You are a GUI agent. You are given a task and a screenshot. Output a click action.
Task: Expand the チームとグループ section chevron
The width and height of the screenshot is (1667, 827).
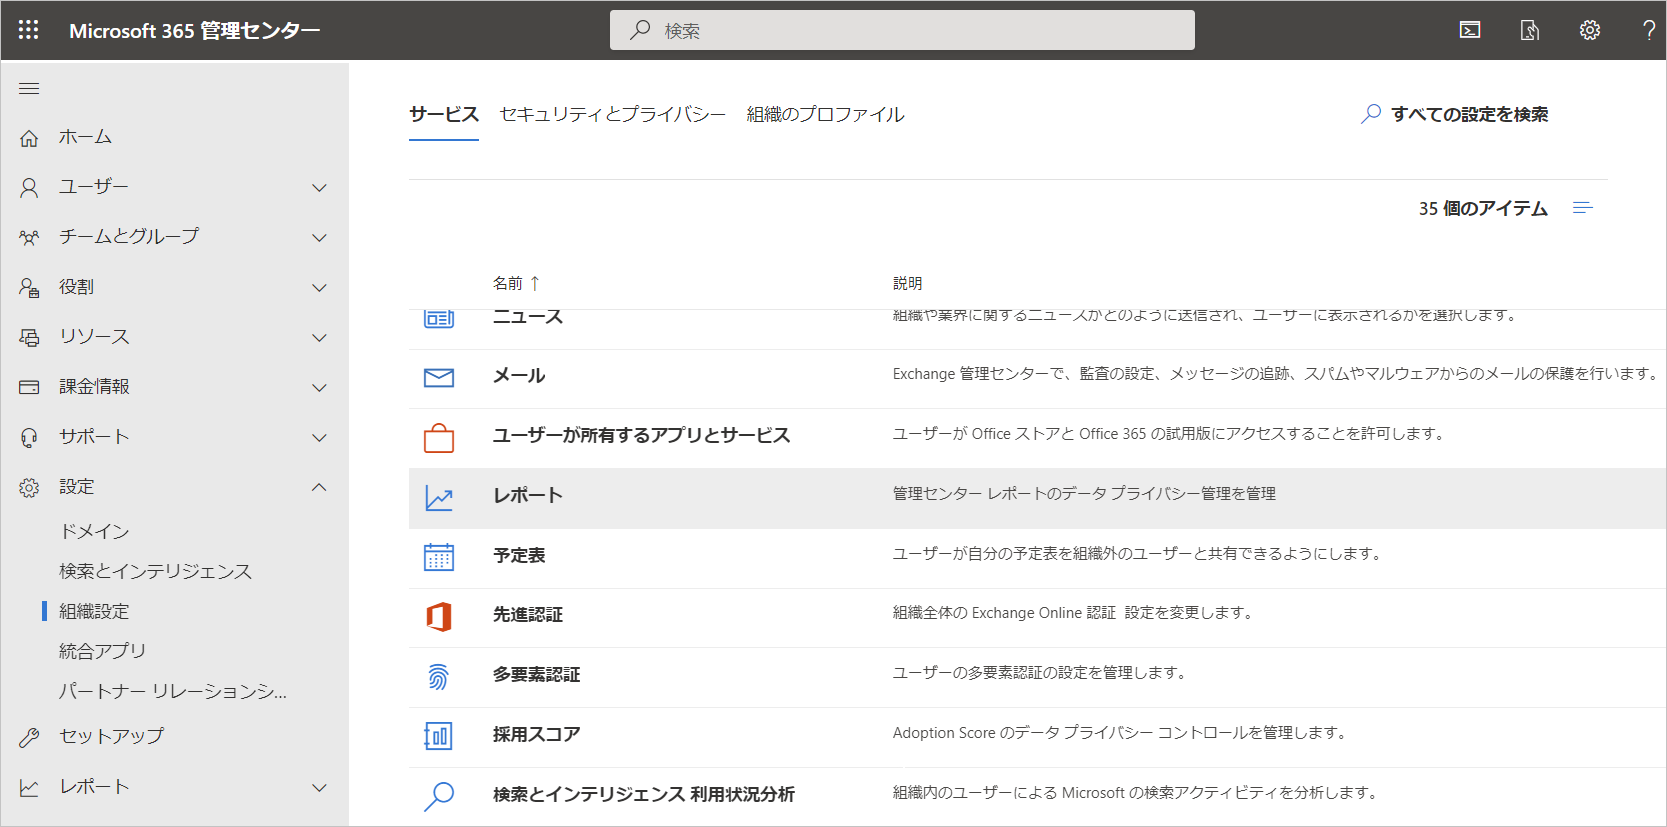click(319, 237)
